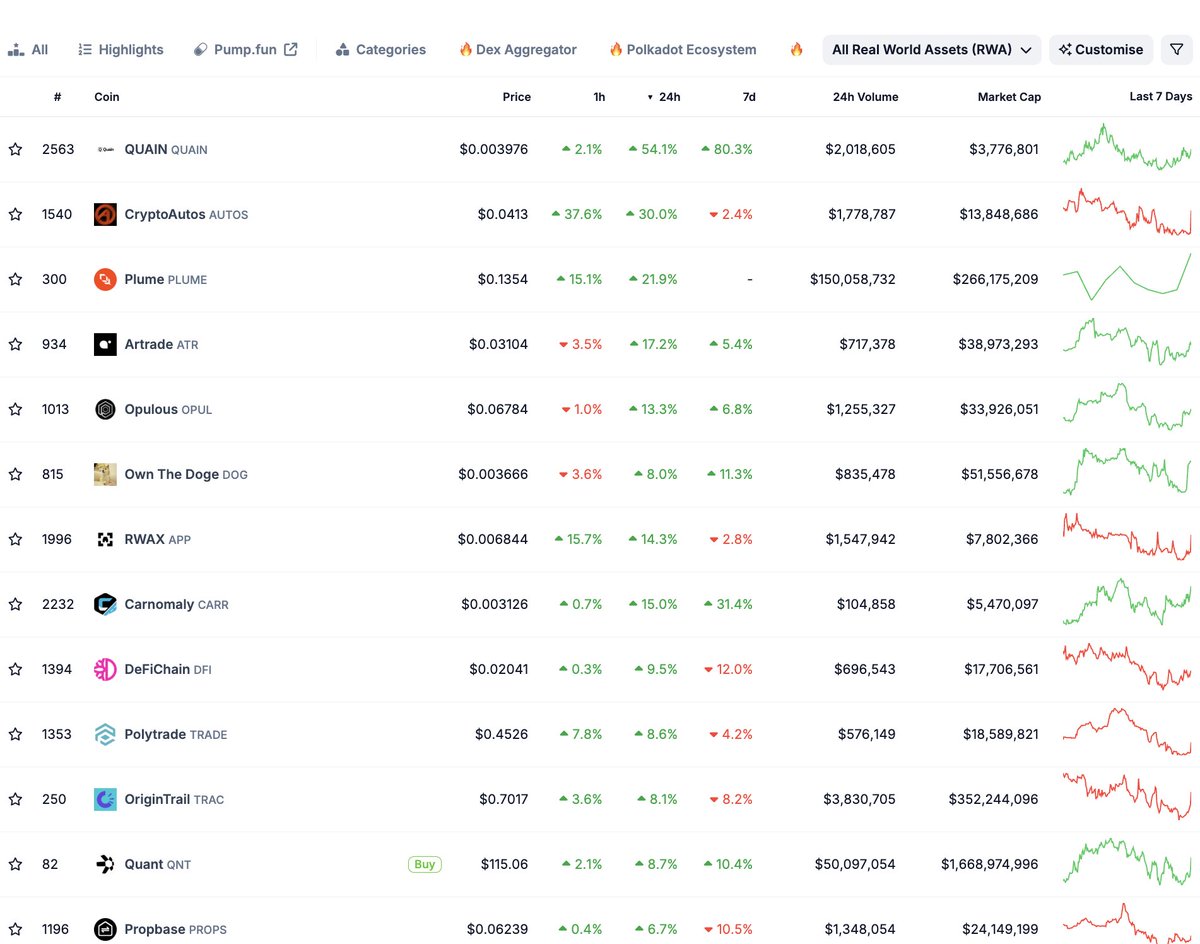Click the Plume 7-day sparkline chart
The height and width of the screenshot is (944, 1200).
click(1127, 276)
